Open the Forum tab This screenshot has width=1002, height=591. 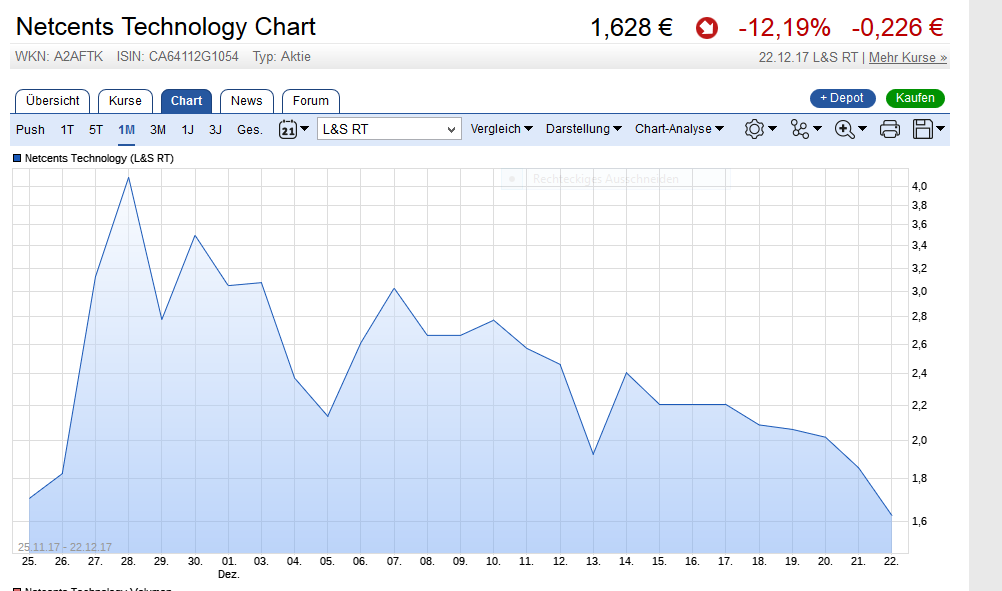tap(311, 101)
